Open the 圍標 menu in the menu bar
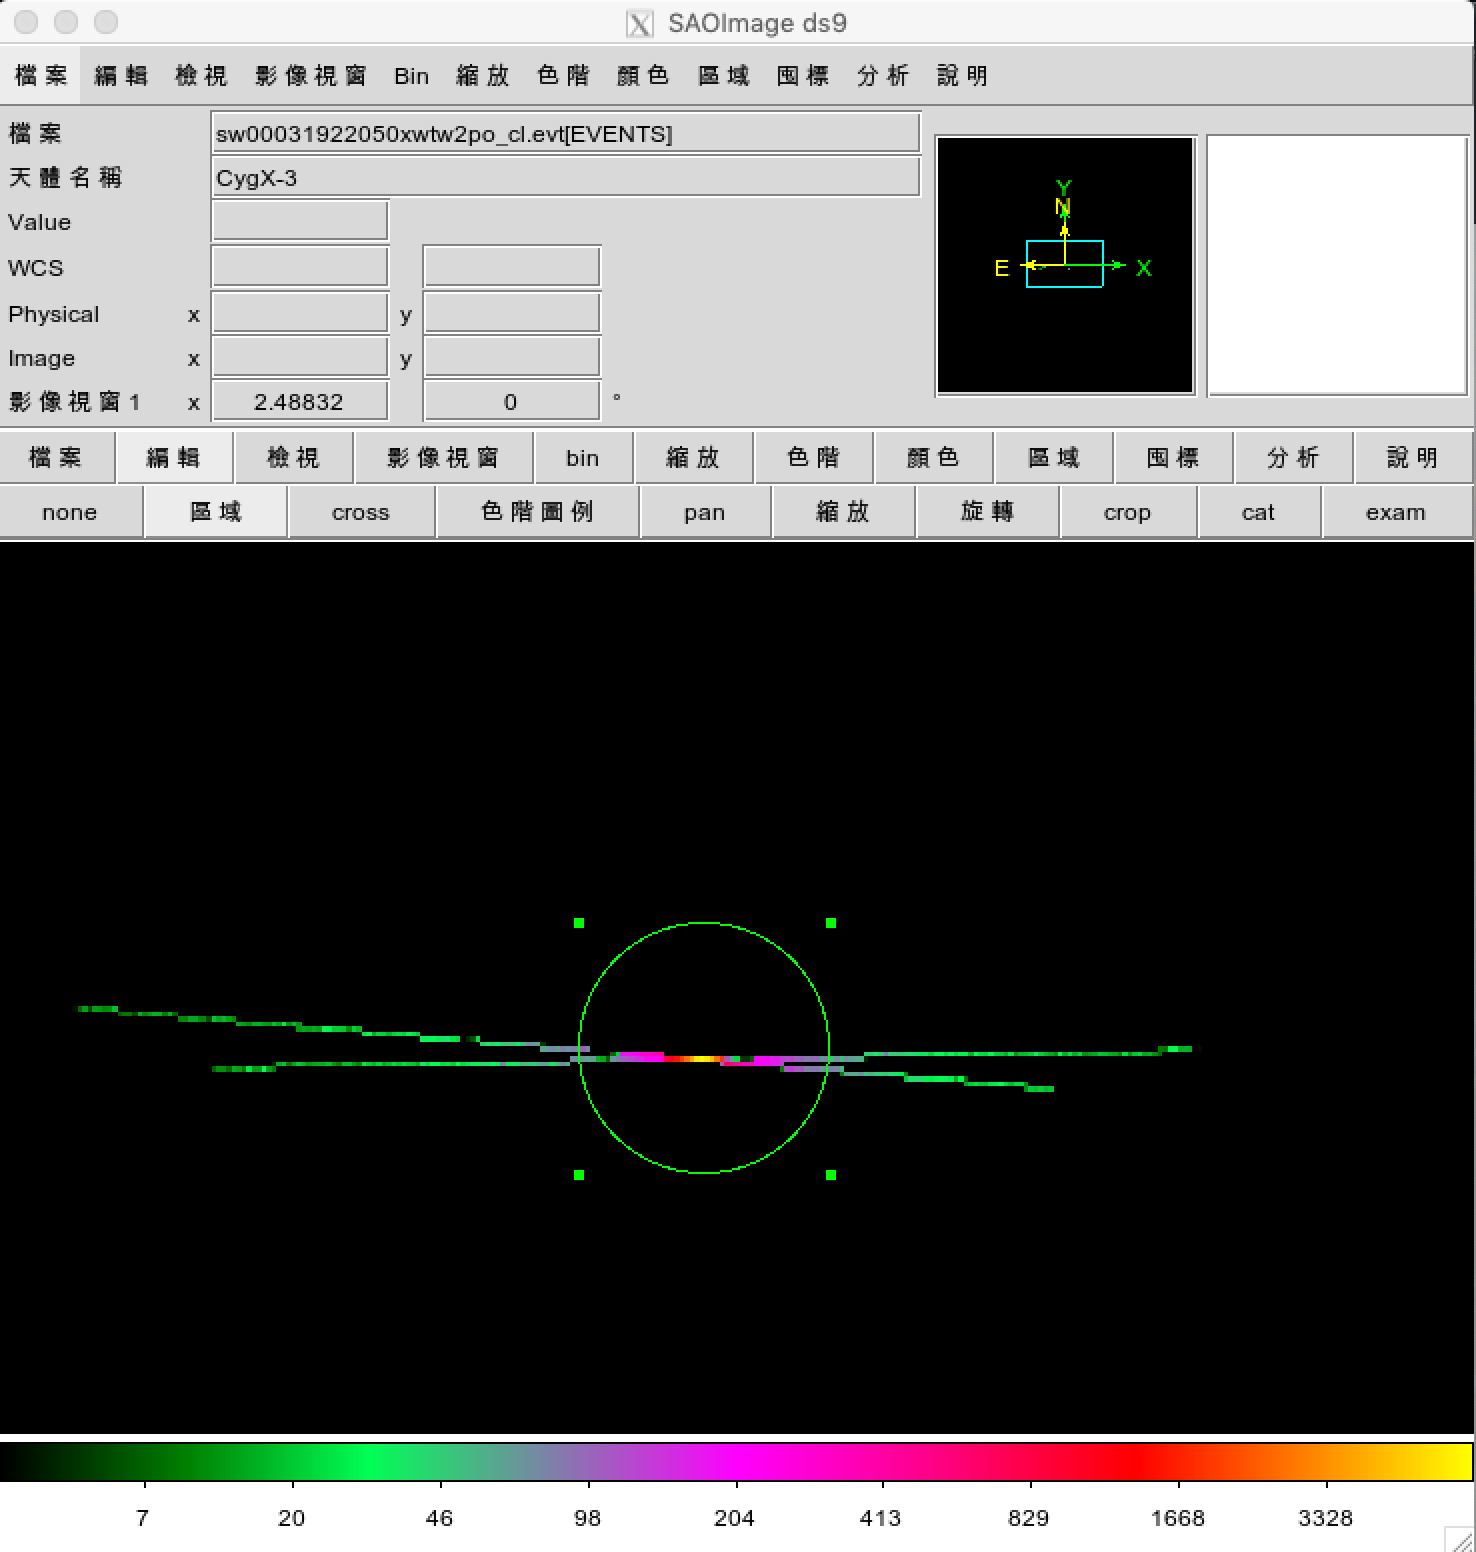The image size is (1476, 1552). (x=803, y=76)
